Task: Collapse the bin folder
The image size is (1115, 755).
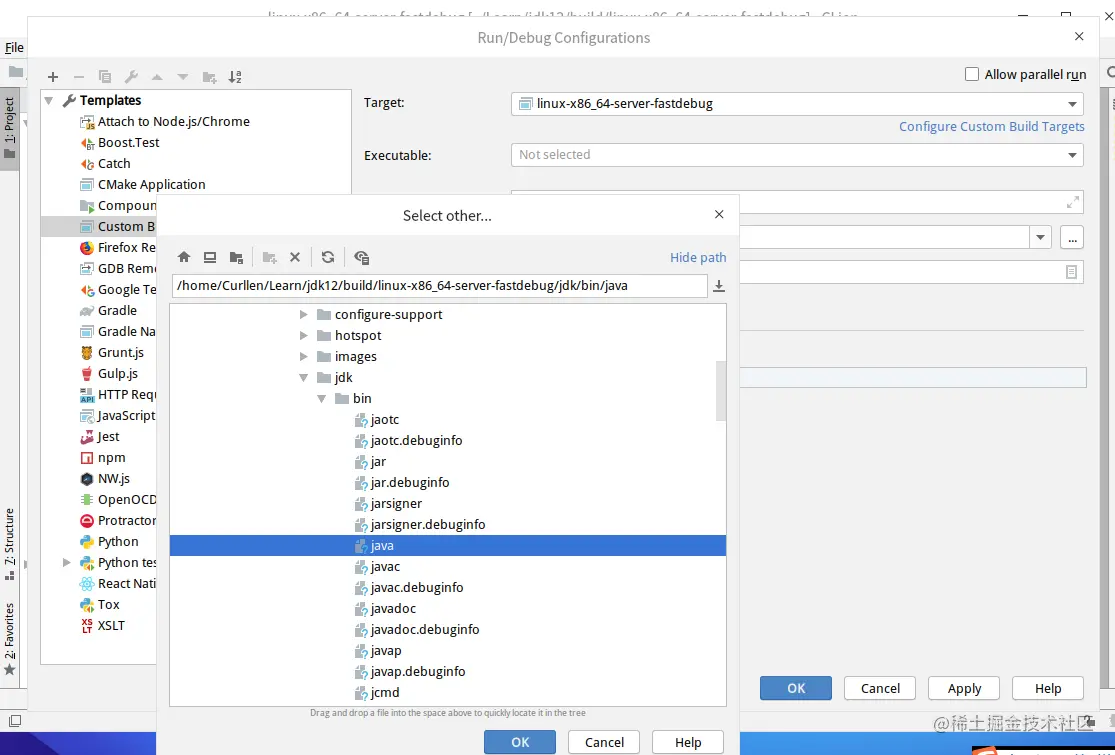Action: click(x=321, y=399)
